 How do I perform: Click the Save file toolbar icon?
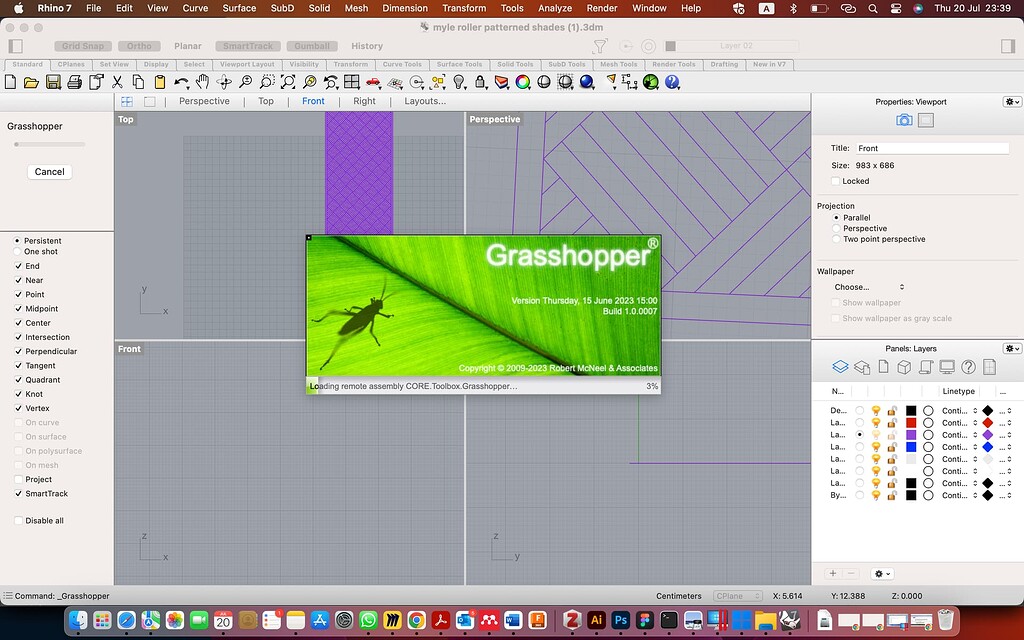(x=53, y=82)
